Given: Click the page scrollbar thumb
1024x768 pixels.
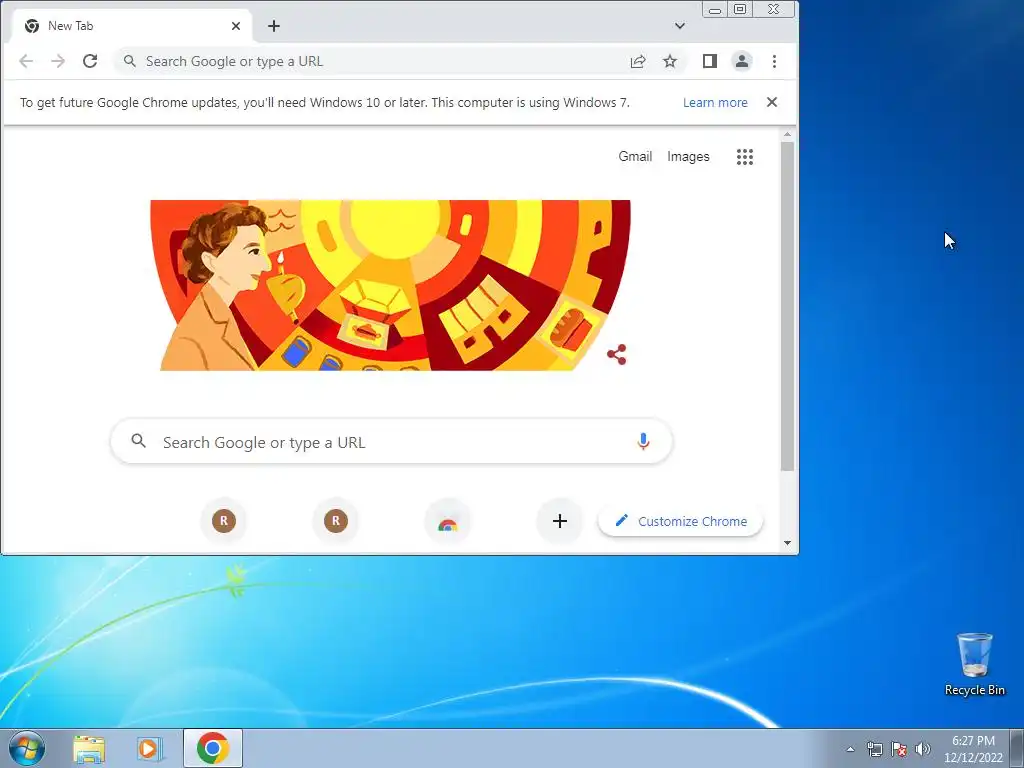Looking at the screenshot, I should [x=788, y=306].
